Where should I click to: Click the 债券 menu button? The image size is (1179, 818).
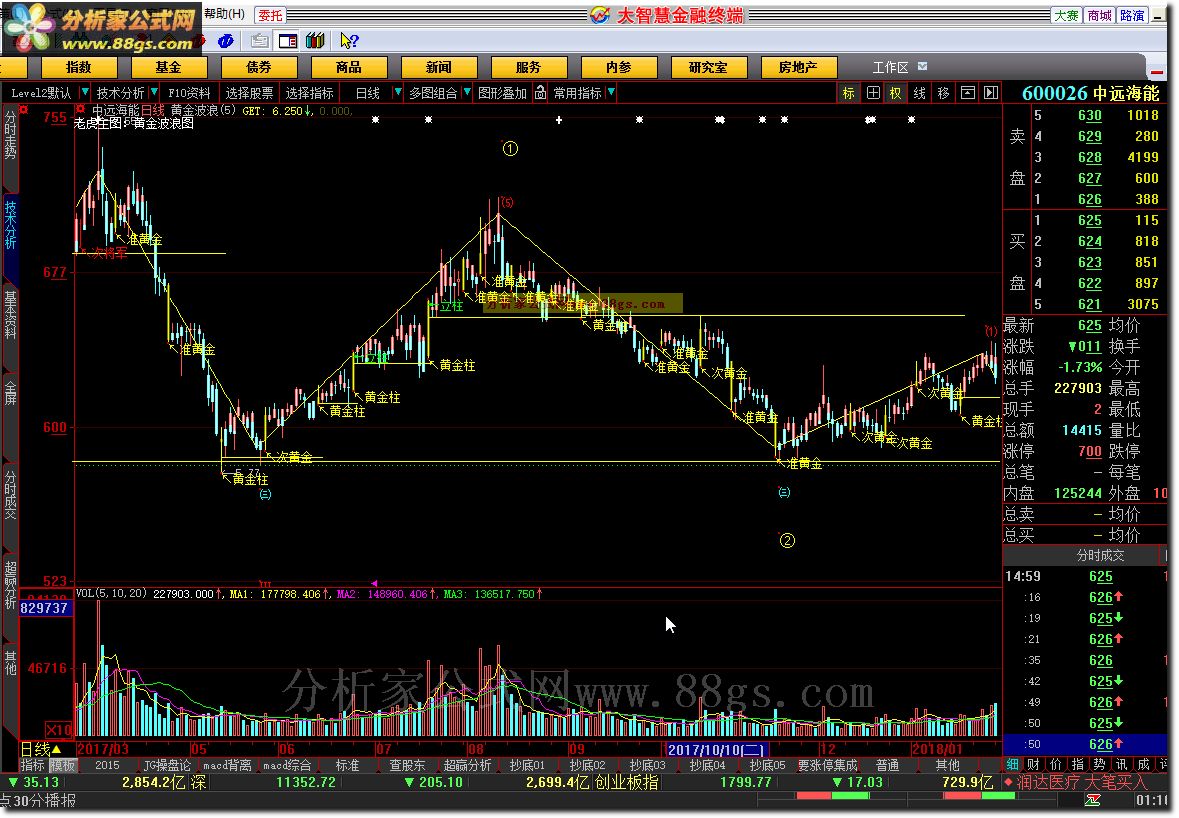[259, 68]
